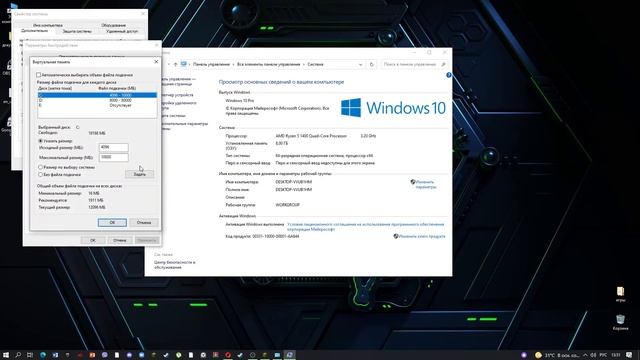
Task: Open the 'Защита системы' tab
Action: point(77,31)
